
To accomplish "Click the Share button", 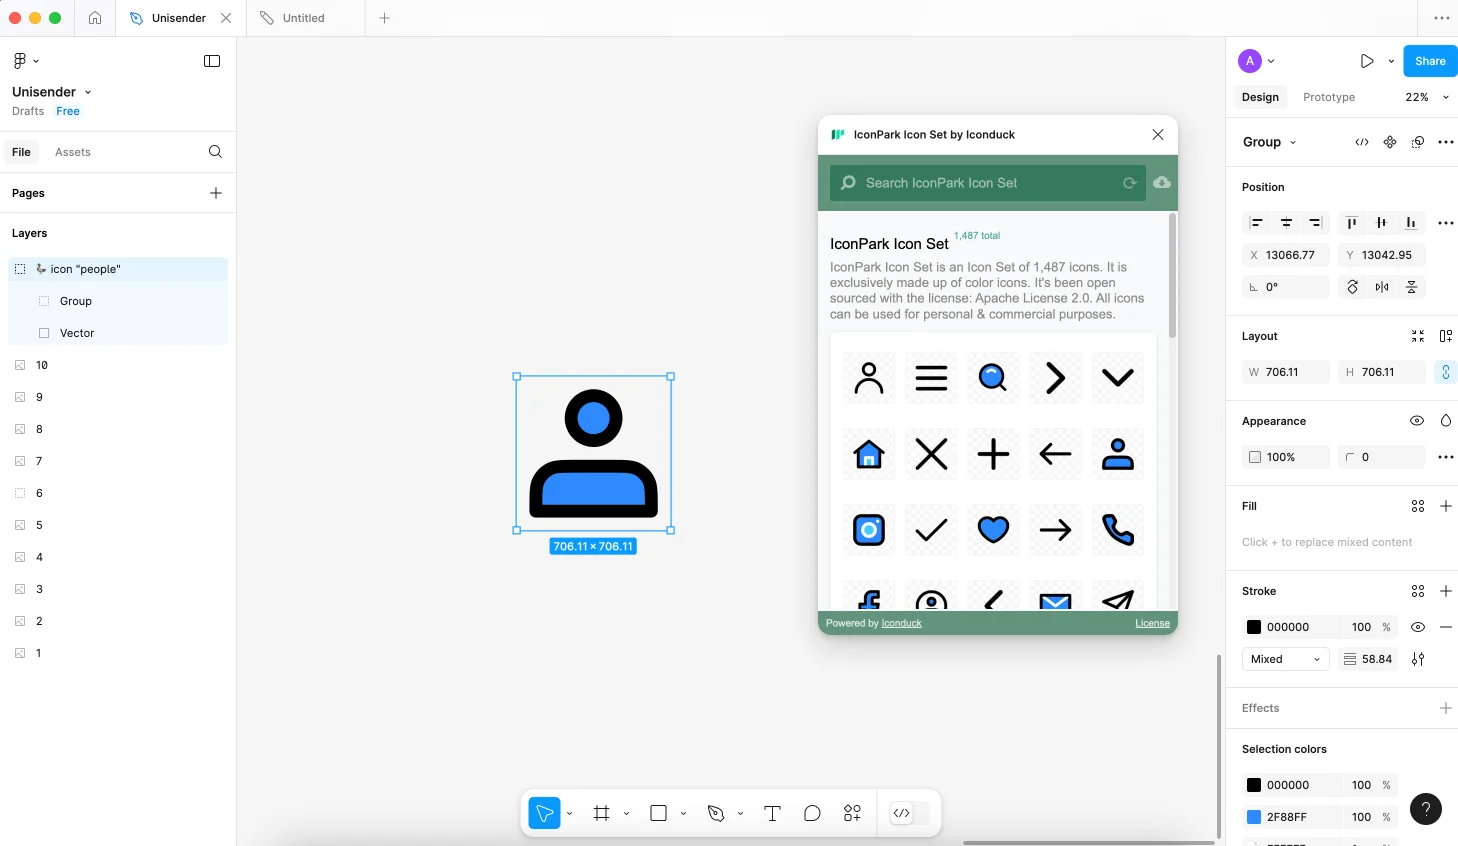I will (x=1429, y=61).
